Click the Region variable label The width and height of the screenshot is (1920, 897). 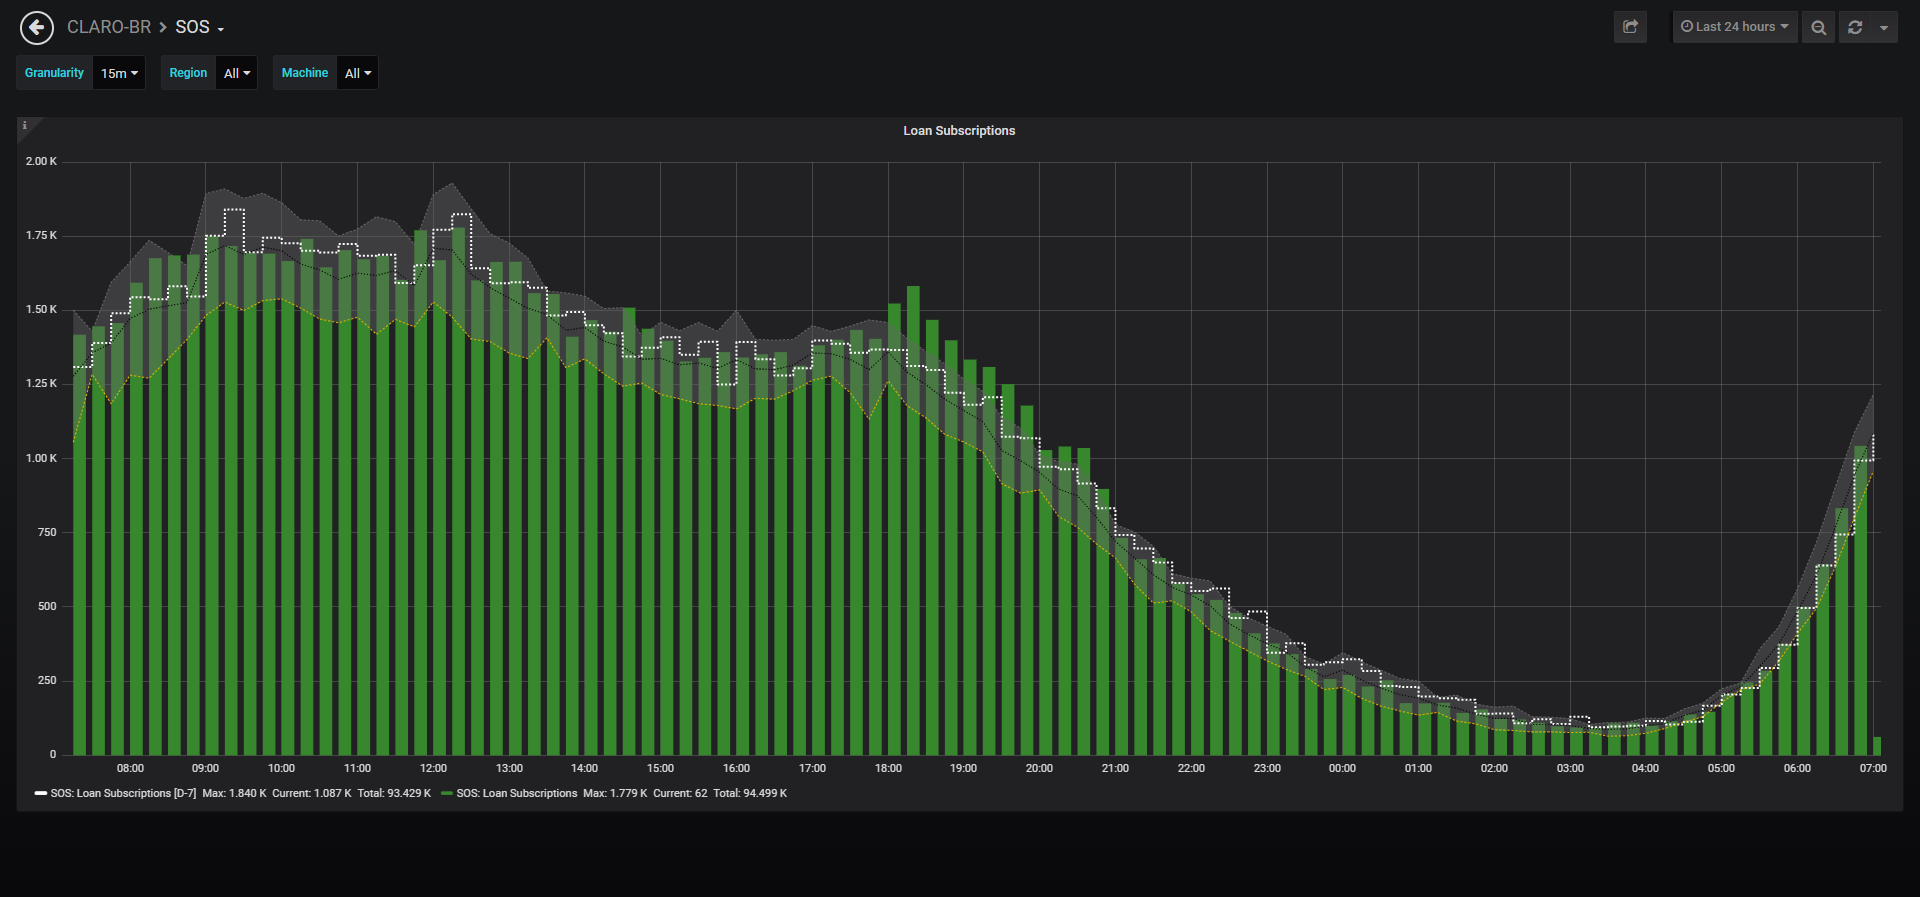coord(188,73)
